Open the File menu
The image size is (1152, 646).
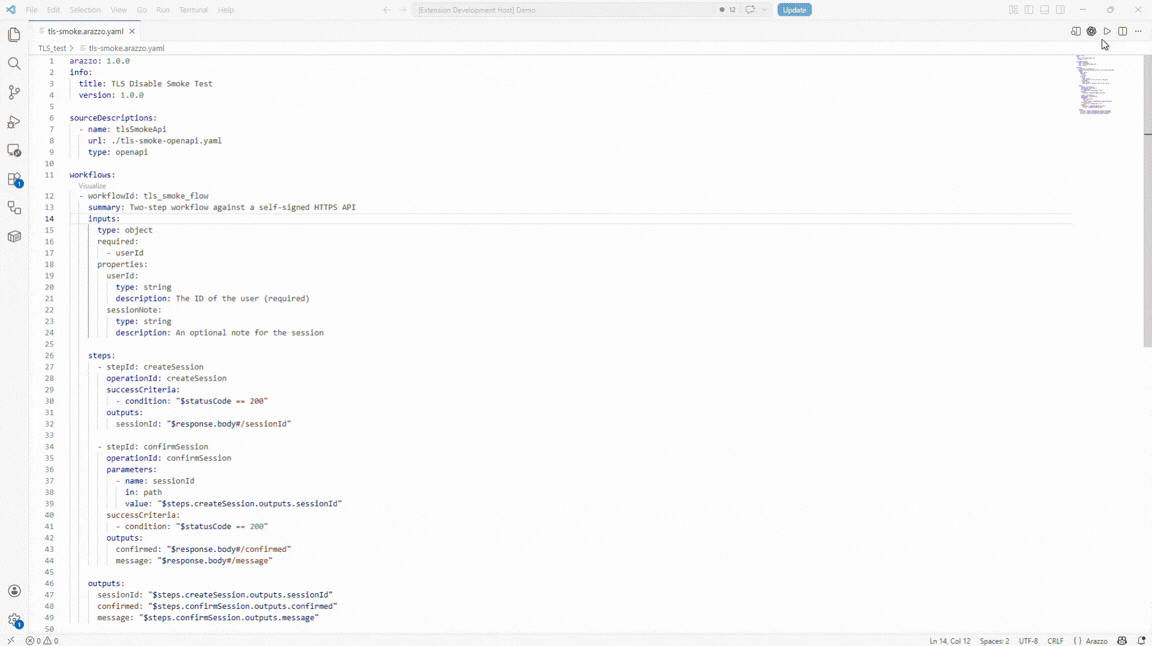[32, 10]
